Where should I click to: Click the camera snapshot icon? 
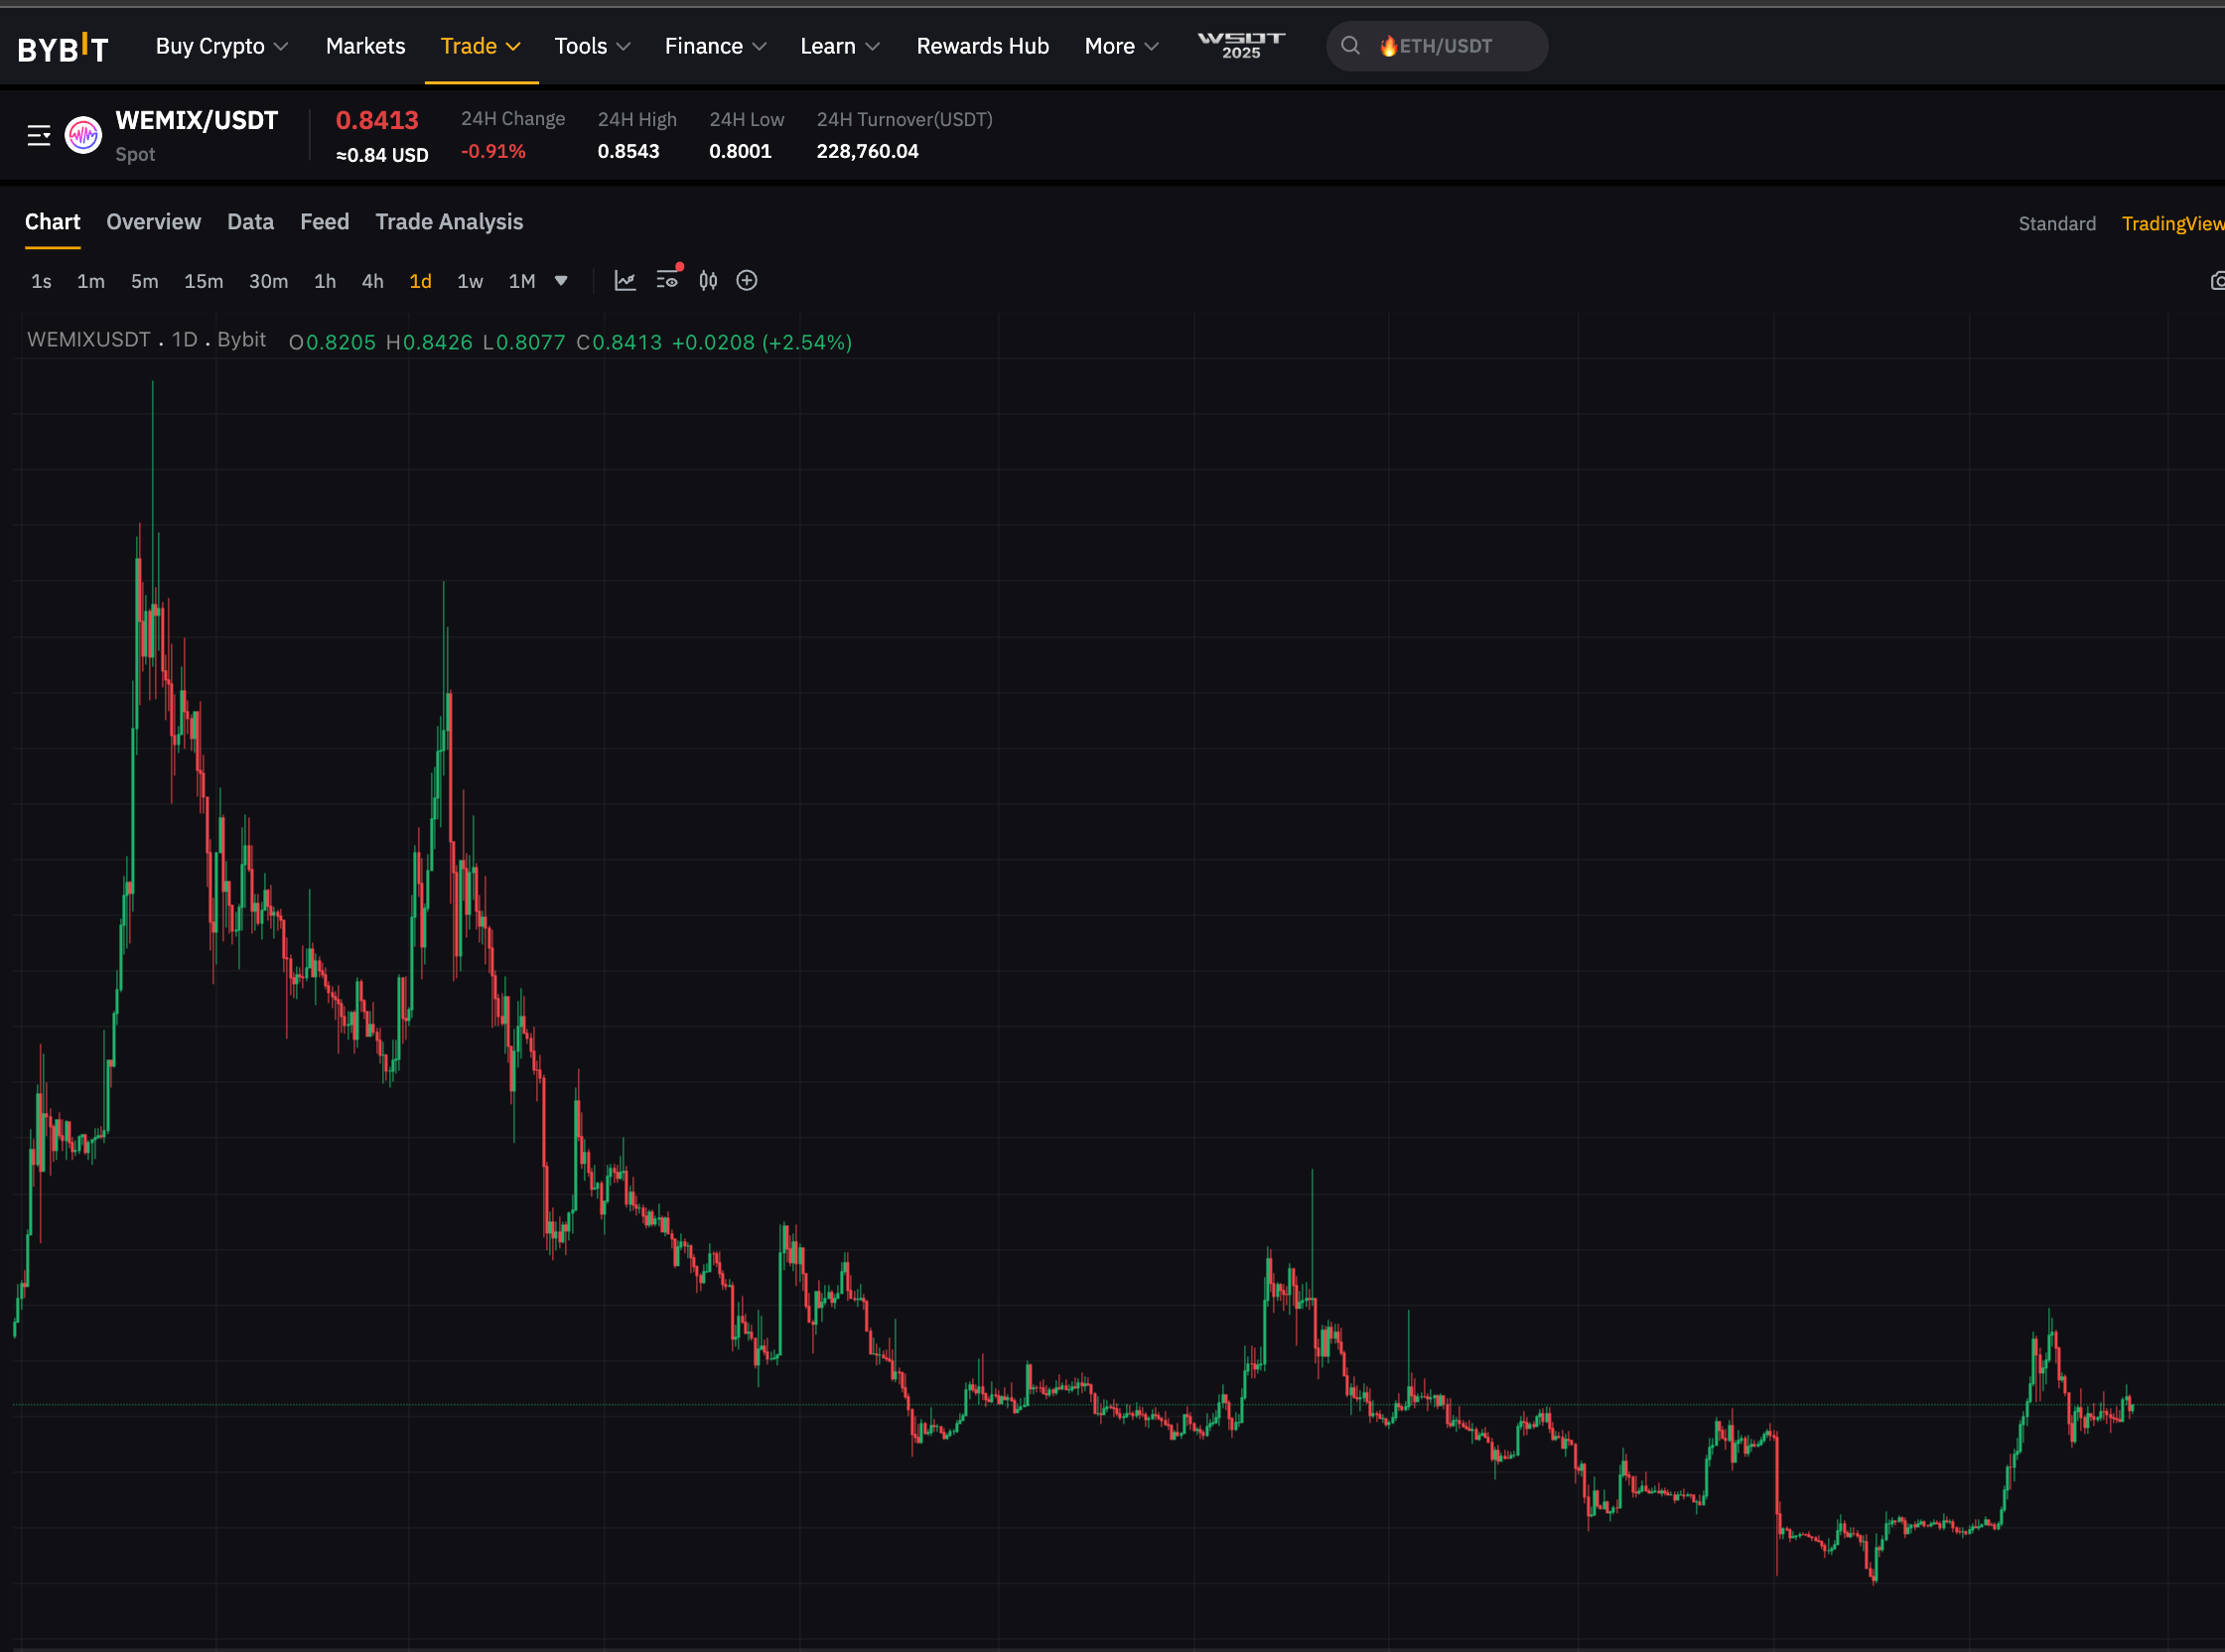[2216, 281]
